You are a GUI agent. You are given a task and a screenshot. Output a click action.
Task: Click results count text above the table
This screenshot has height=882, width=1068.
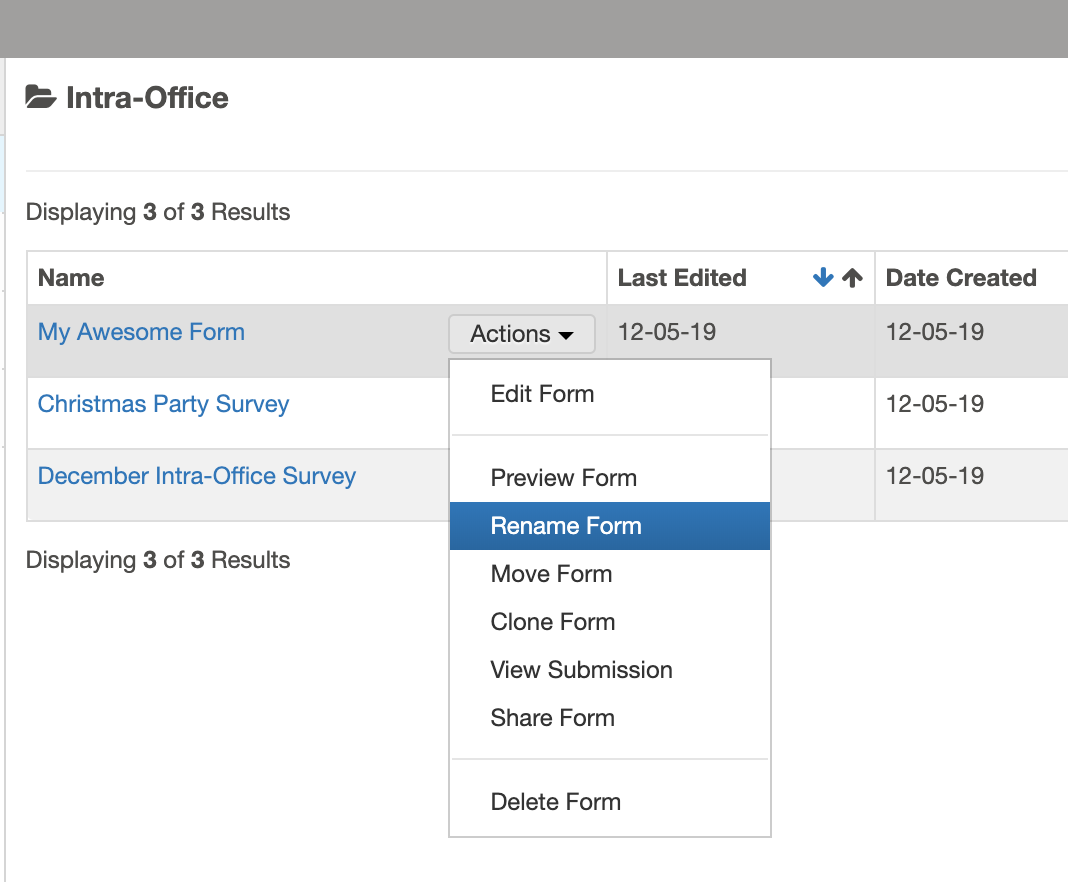[158, 212]
